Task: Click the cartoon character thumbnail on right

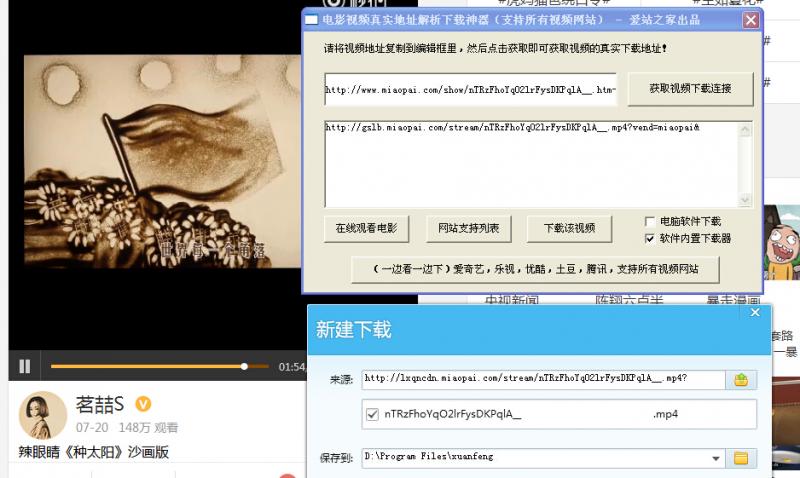Action: [x=782, y=242]
